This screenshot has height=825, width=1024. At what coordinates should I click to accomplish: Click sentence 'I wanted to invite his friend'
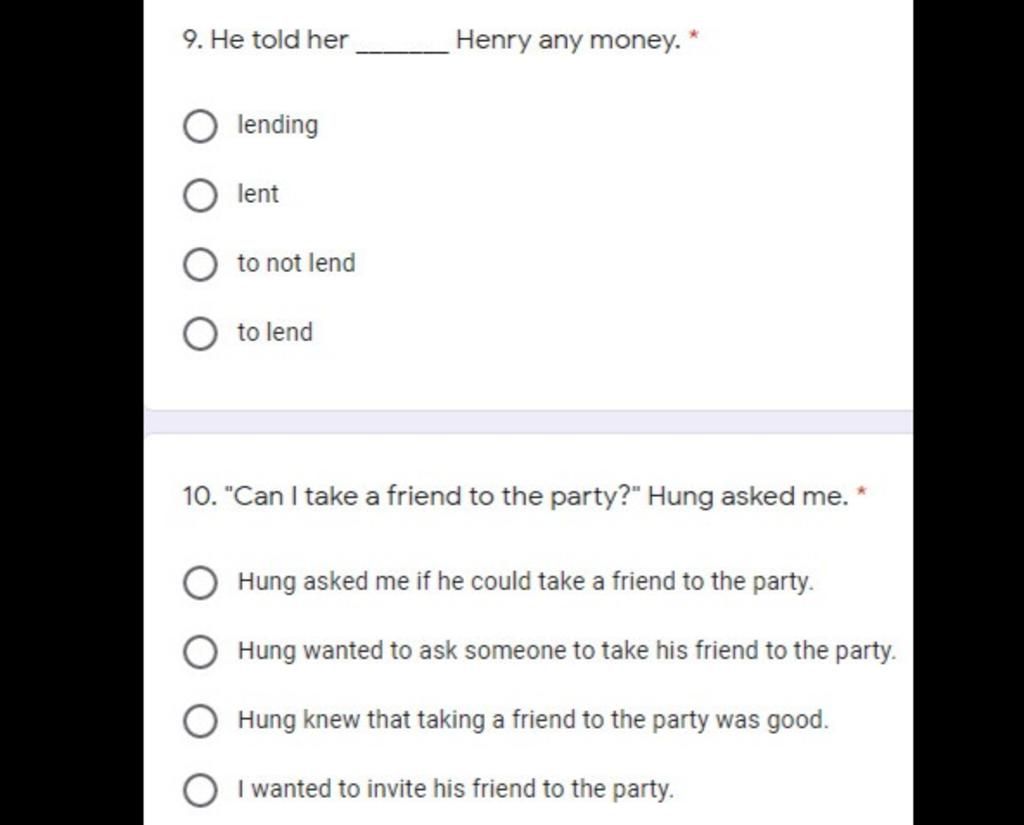pyautogui.click(x=455, y=789)
